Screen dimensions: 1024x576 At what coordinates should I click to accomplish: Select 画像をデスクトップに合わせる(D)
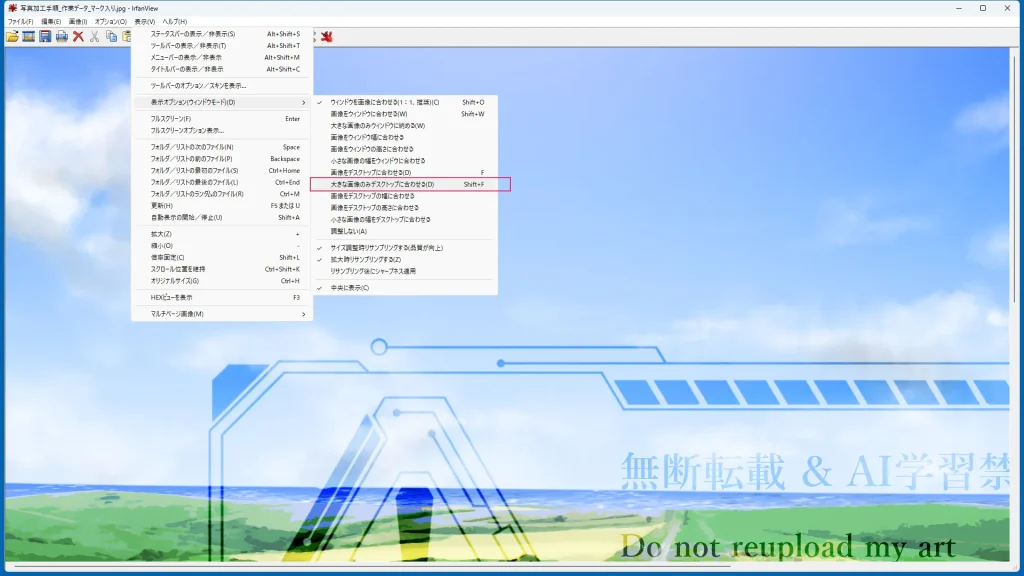coord(404,172)
